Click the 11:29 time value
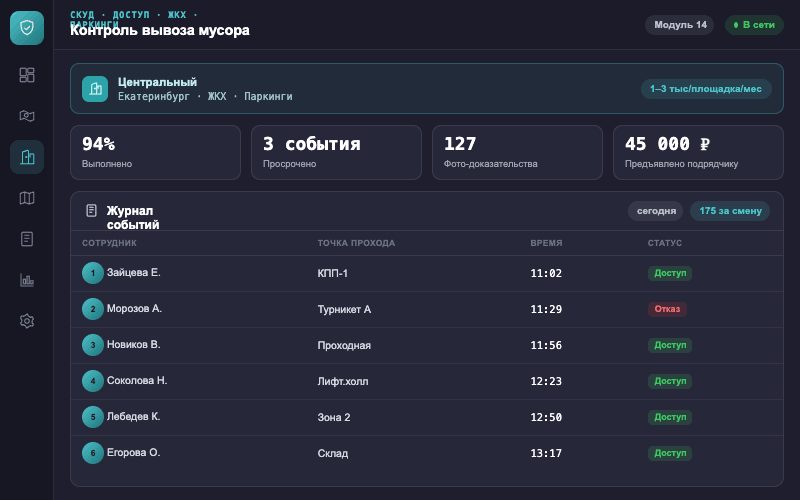 coord(546,309)
